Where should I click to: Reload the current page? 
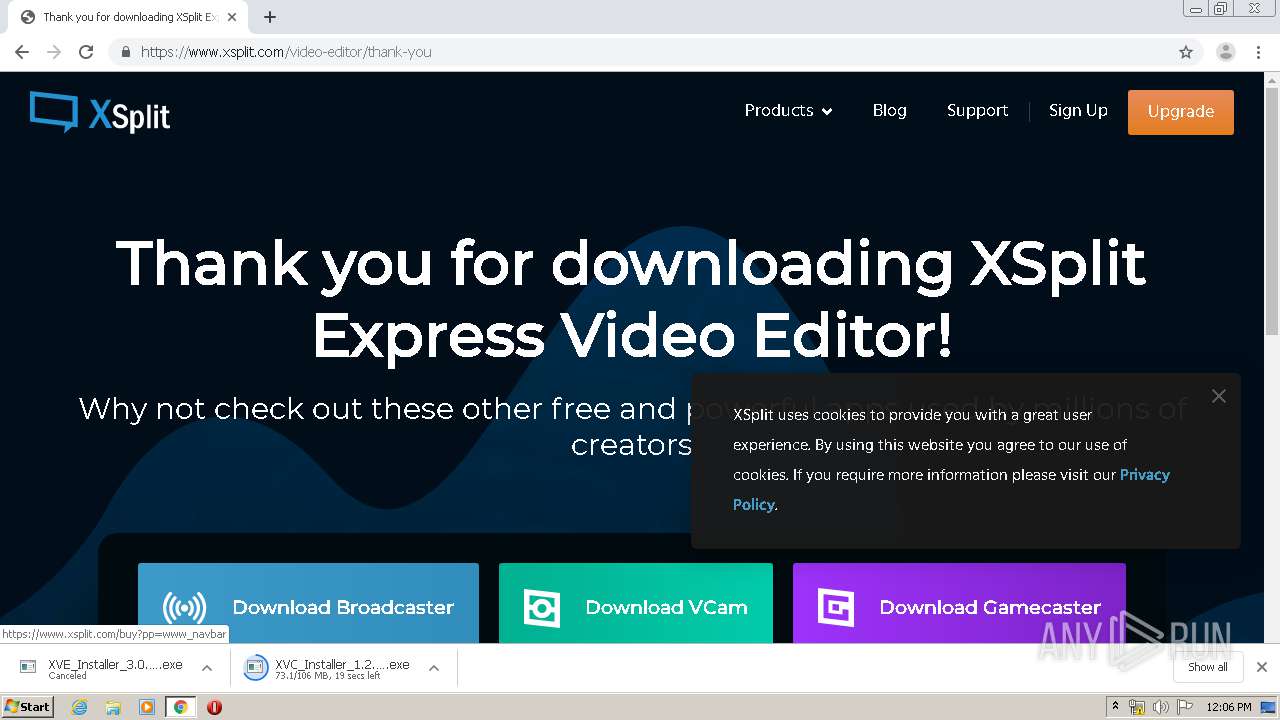pyautogui.click(x=86, y=52)
